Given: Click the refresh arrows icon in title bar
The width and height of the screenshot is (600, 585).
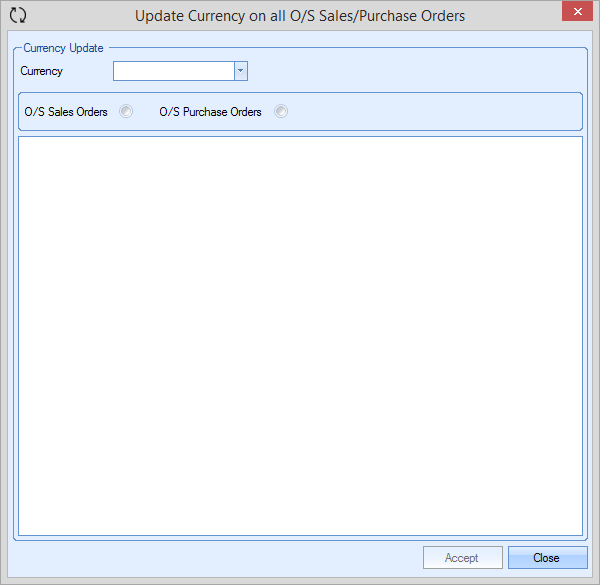Looking at the screenshot, I should point(17,15).
